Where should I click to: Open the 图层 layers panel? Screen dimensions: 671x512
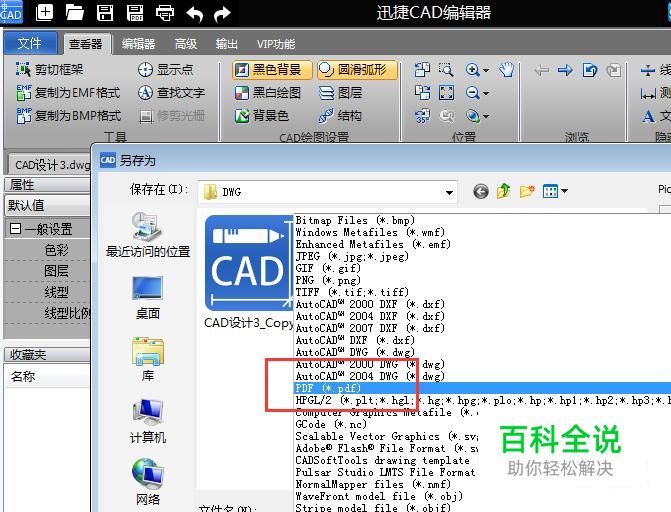point(341,92)
